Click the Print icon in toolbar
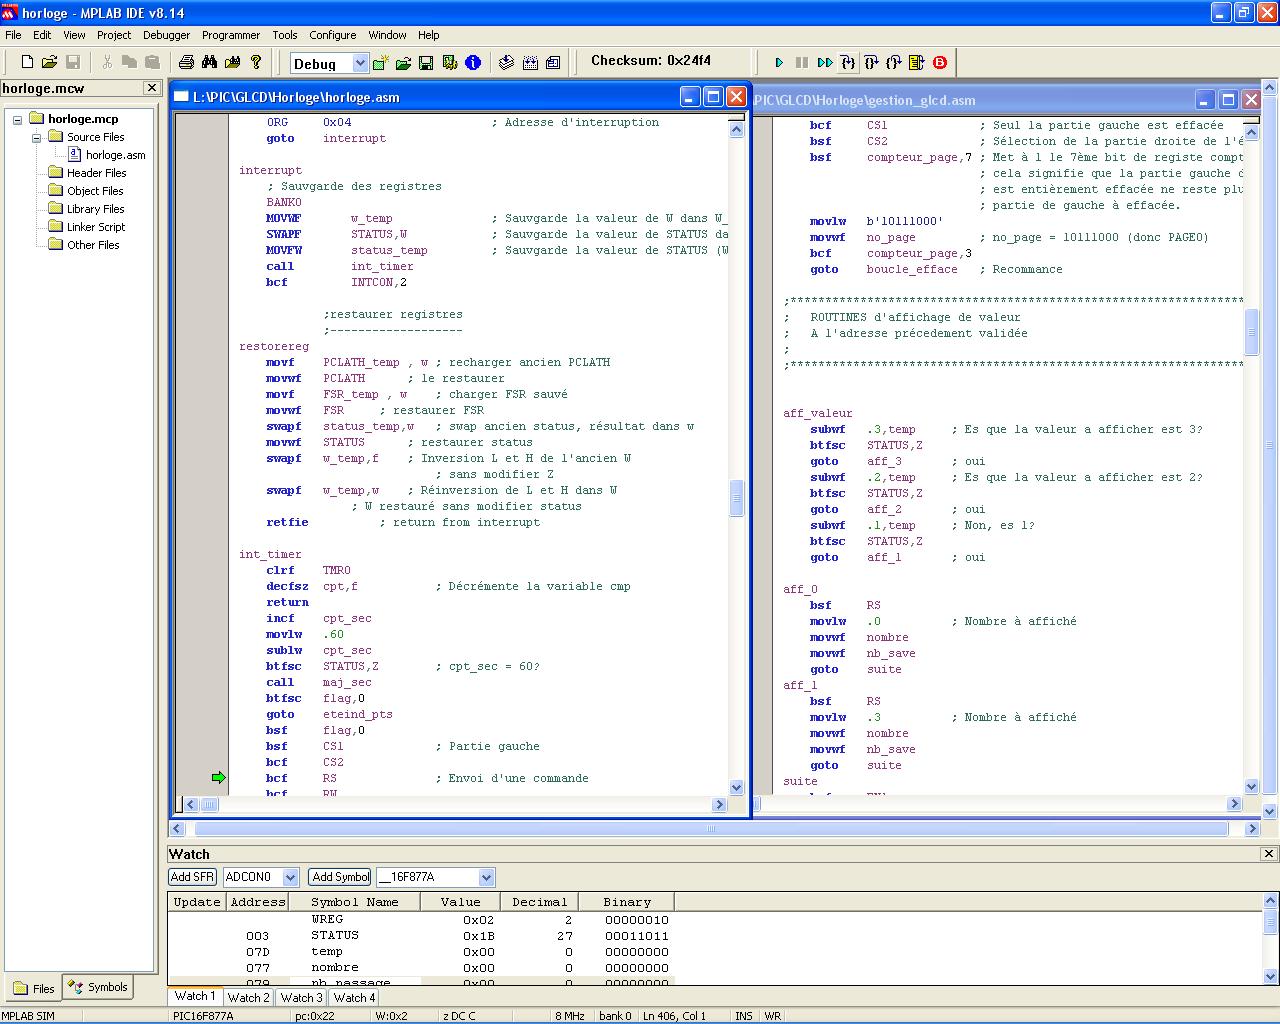The width and height of the screenshot is (1280, 1024). [x=186, y=62]
